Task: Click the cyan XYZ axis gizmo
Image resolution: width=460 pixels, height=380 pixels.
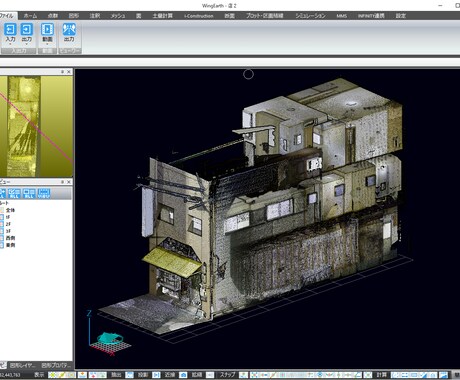Action: tap(110, 339)
